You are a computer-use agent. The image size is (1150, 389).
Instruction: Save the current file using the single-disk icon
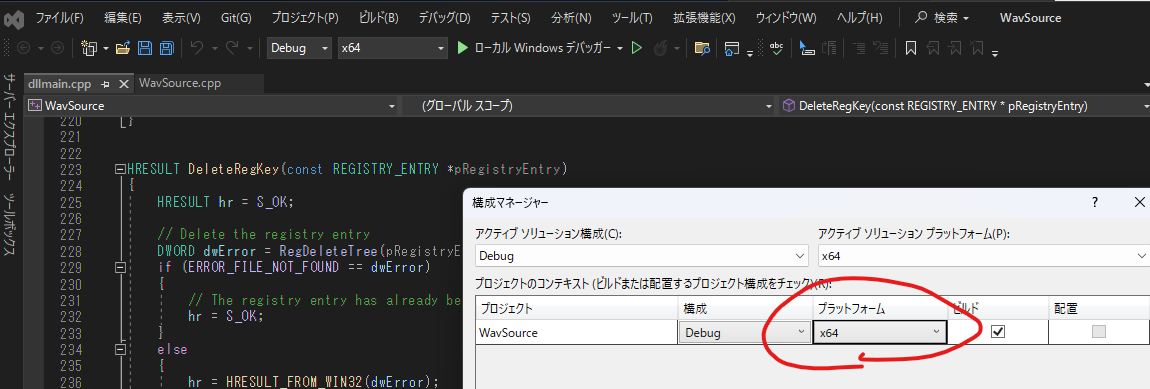(x=144, y=48)
